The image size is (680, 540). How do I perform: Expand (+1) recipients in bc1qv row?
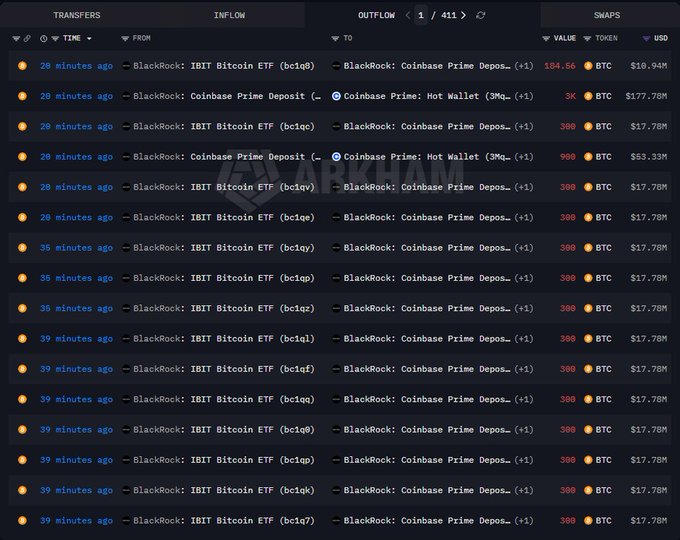tap(524, 187)
